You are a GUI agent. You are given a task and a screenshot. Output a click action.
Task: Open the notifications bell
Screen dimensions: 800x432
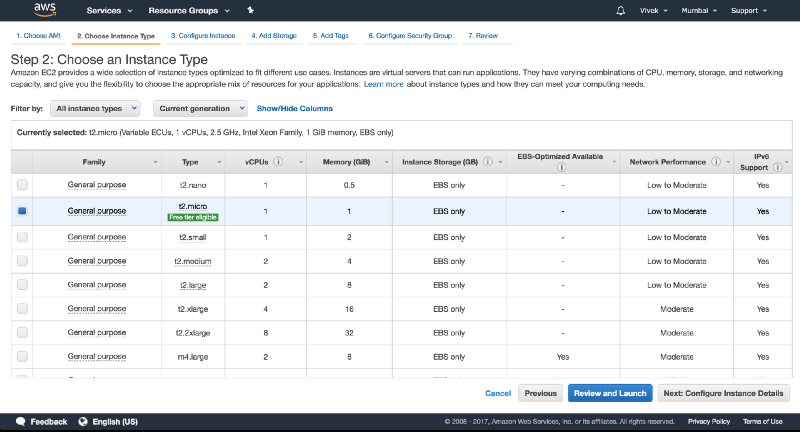(x=620, y=10)
